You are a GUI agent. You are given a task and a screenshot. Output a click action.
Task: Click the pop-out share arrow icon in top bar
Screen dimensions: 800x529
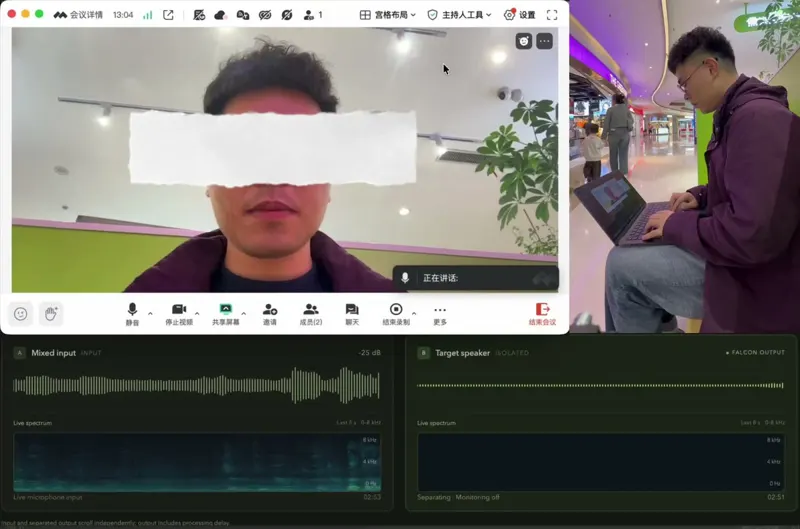pos(168,15)
